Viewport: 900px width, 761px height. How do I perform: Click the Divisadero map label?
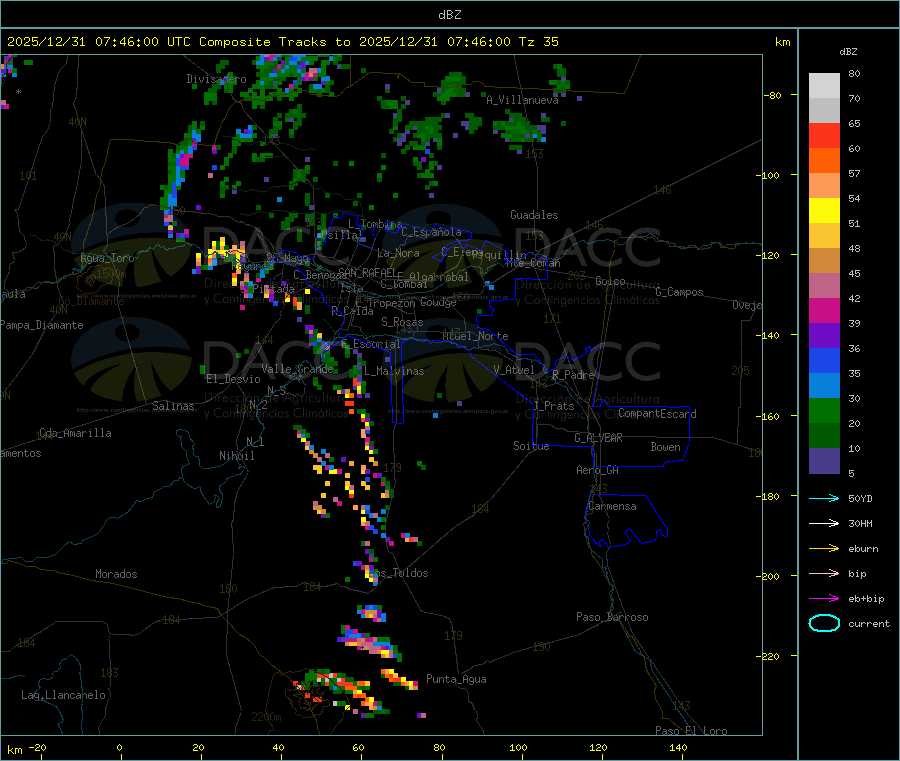pyautogui.click(x=216, y=79)
